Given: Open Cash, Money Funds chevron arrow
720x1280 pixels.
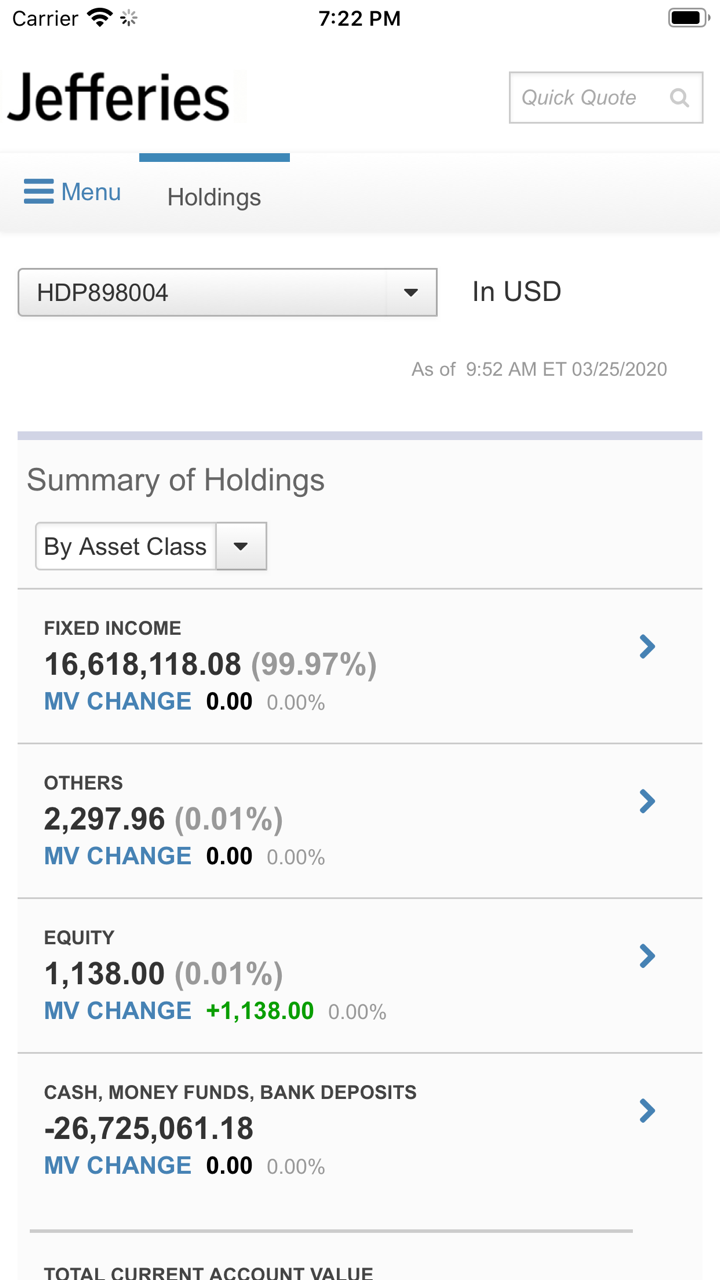Looking at the screenshot, I should pos(647,1110).
